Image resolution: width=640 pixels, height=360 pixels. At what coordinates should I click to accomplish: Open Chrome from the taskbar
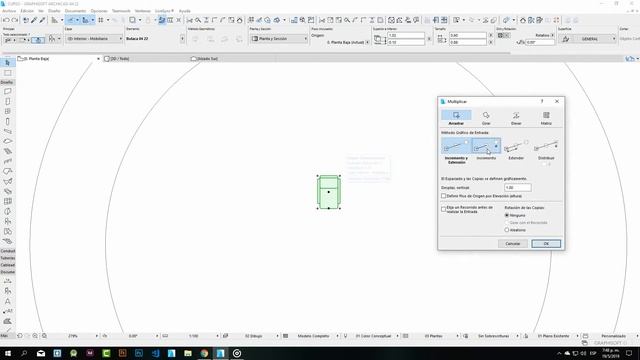204,353
